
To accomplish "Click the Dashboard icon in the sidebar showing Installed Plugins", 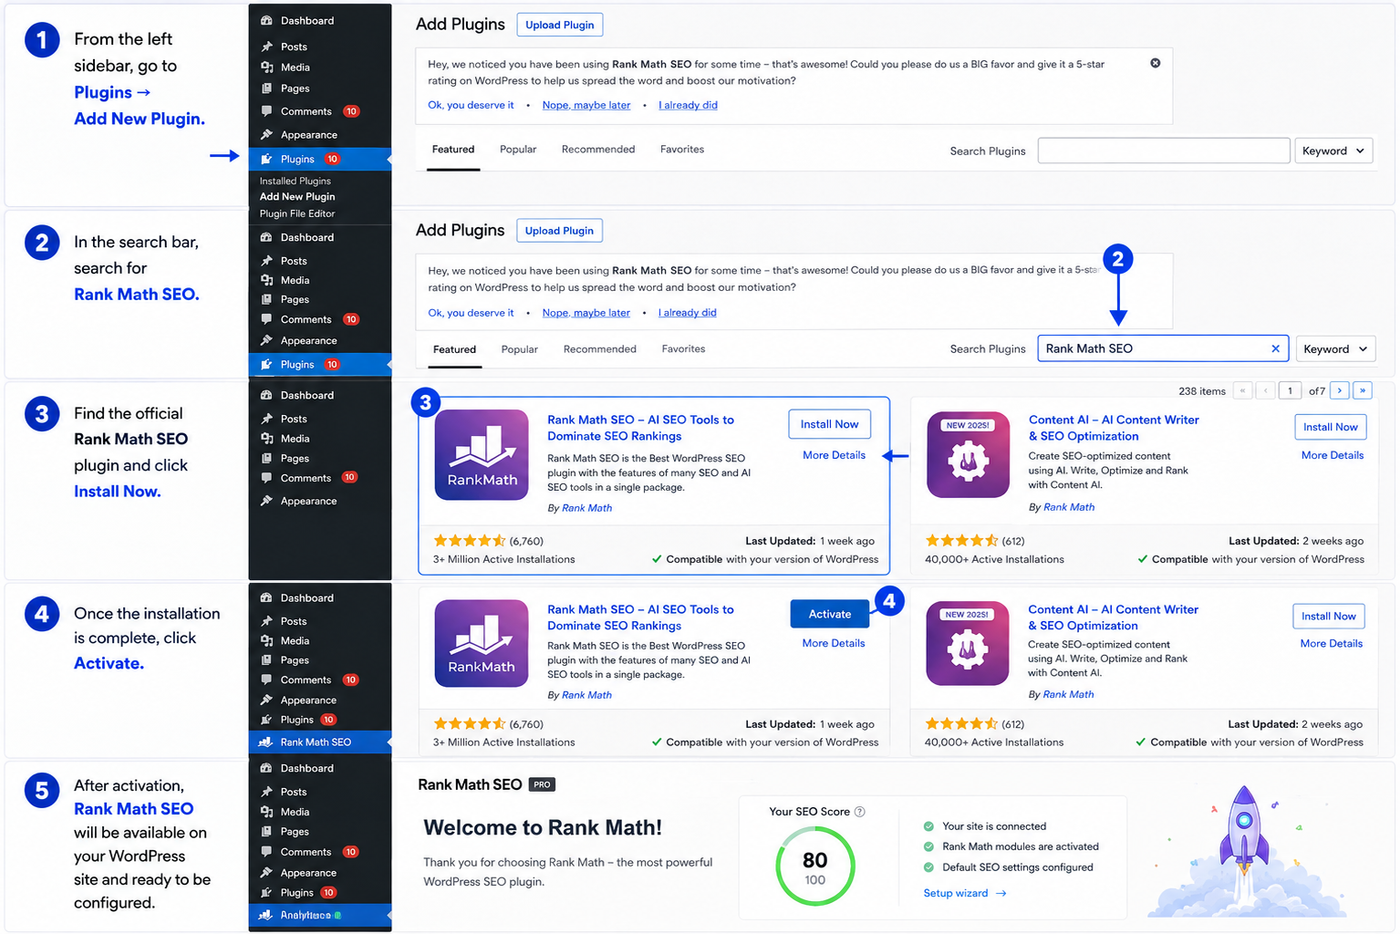I will pyautogui.click(x=266, y=21).
